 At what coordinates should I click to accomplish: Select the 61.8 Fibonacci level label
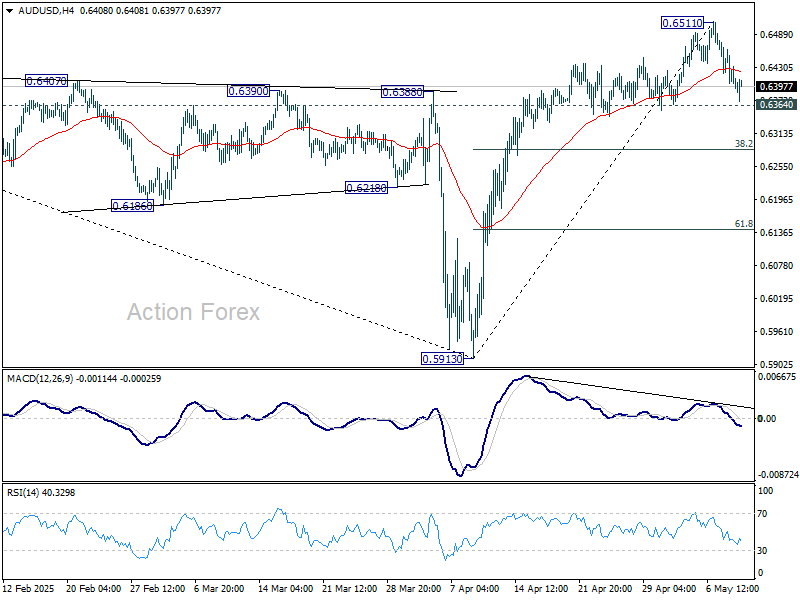coord(743,223)
